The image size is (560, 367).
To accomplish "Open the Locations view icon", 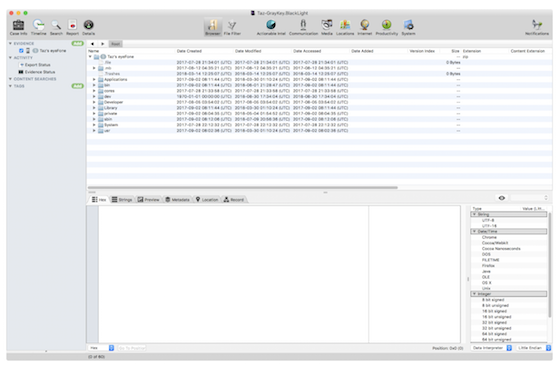I will (345, 27).
